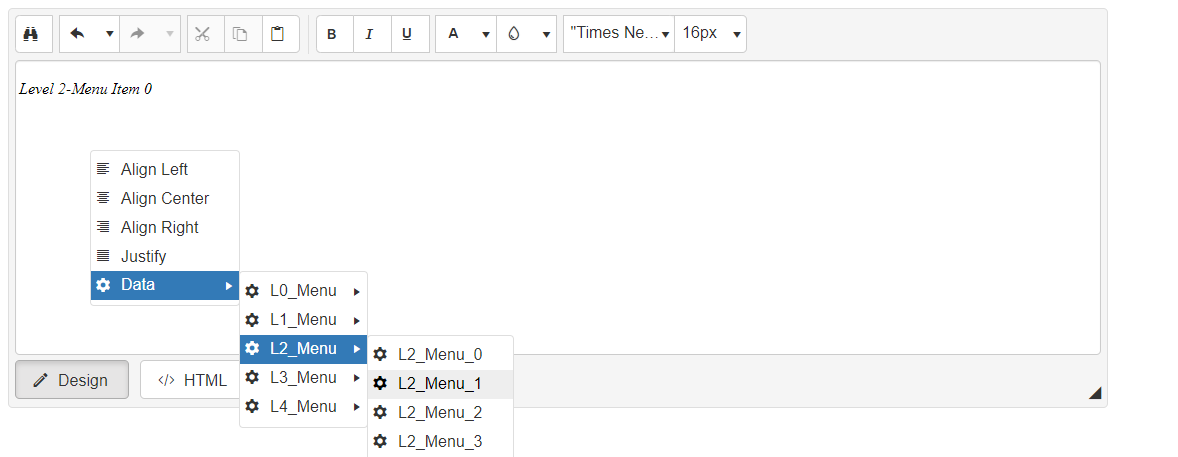Click the scissors Cut icon
Screen dimensions: 1178x457
point(203,34)
